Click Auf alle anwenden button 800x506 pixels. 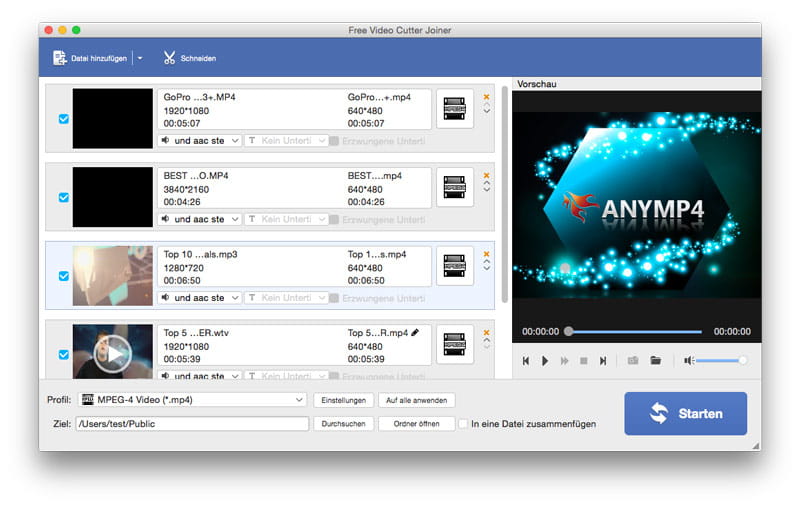pyautogui.click(x=416, y=400)
